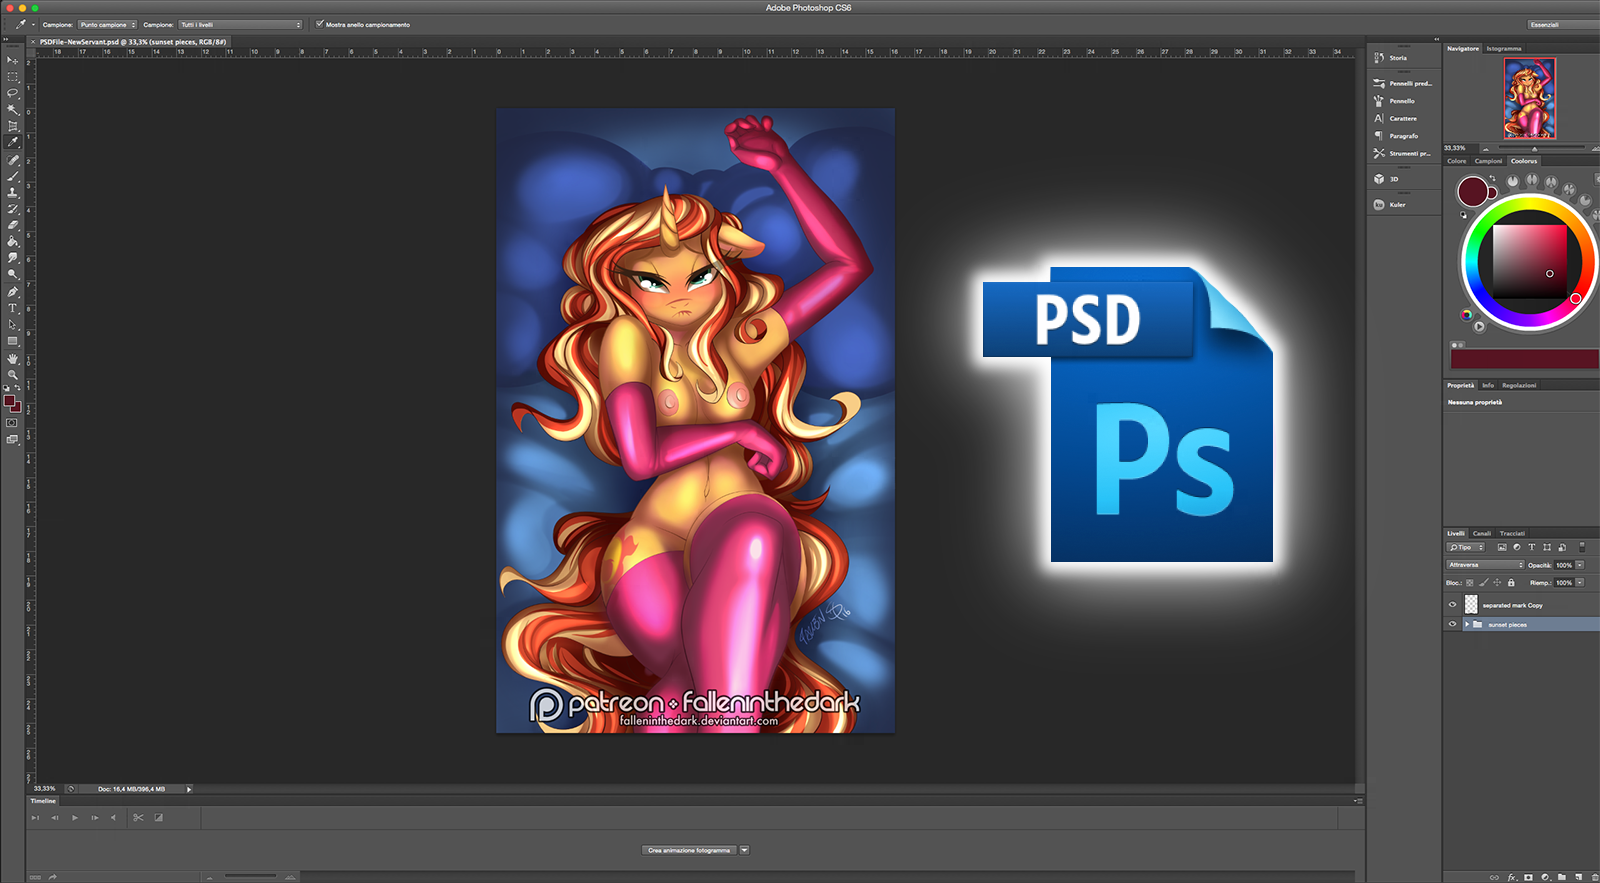
Task: Select the Magic Wand tool
Action: [12, 109]
